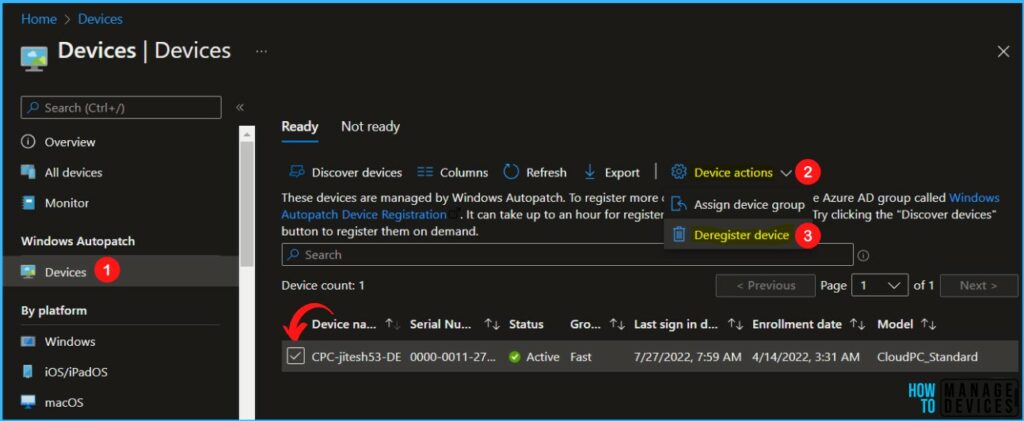Viewport: 1024px width, 421px height.
Task: Click the green Active status icon
Action: [x=515, y=357]
